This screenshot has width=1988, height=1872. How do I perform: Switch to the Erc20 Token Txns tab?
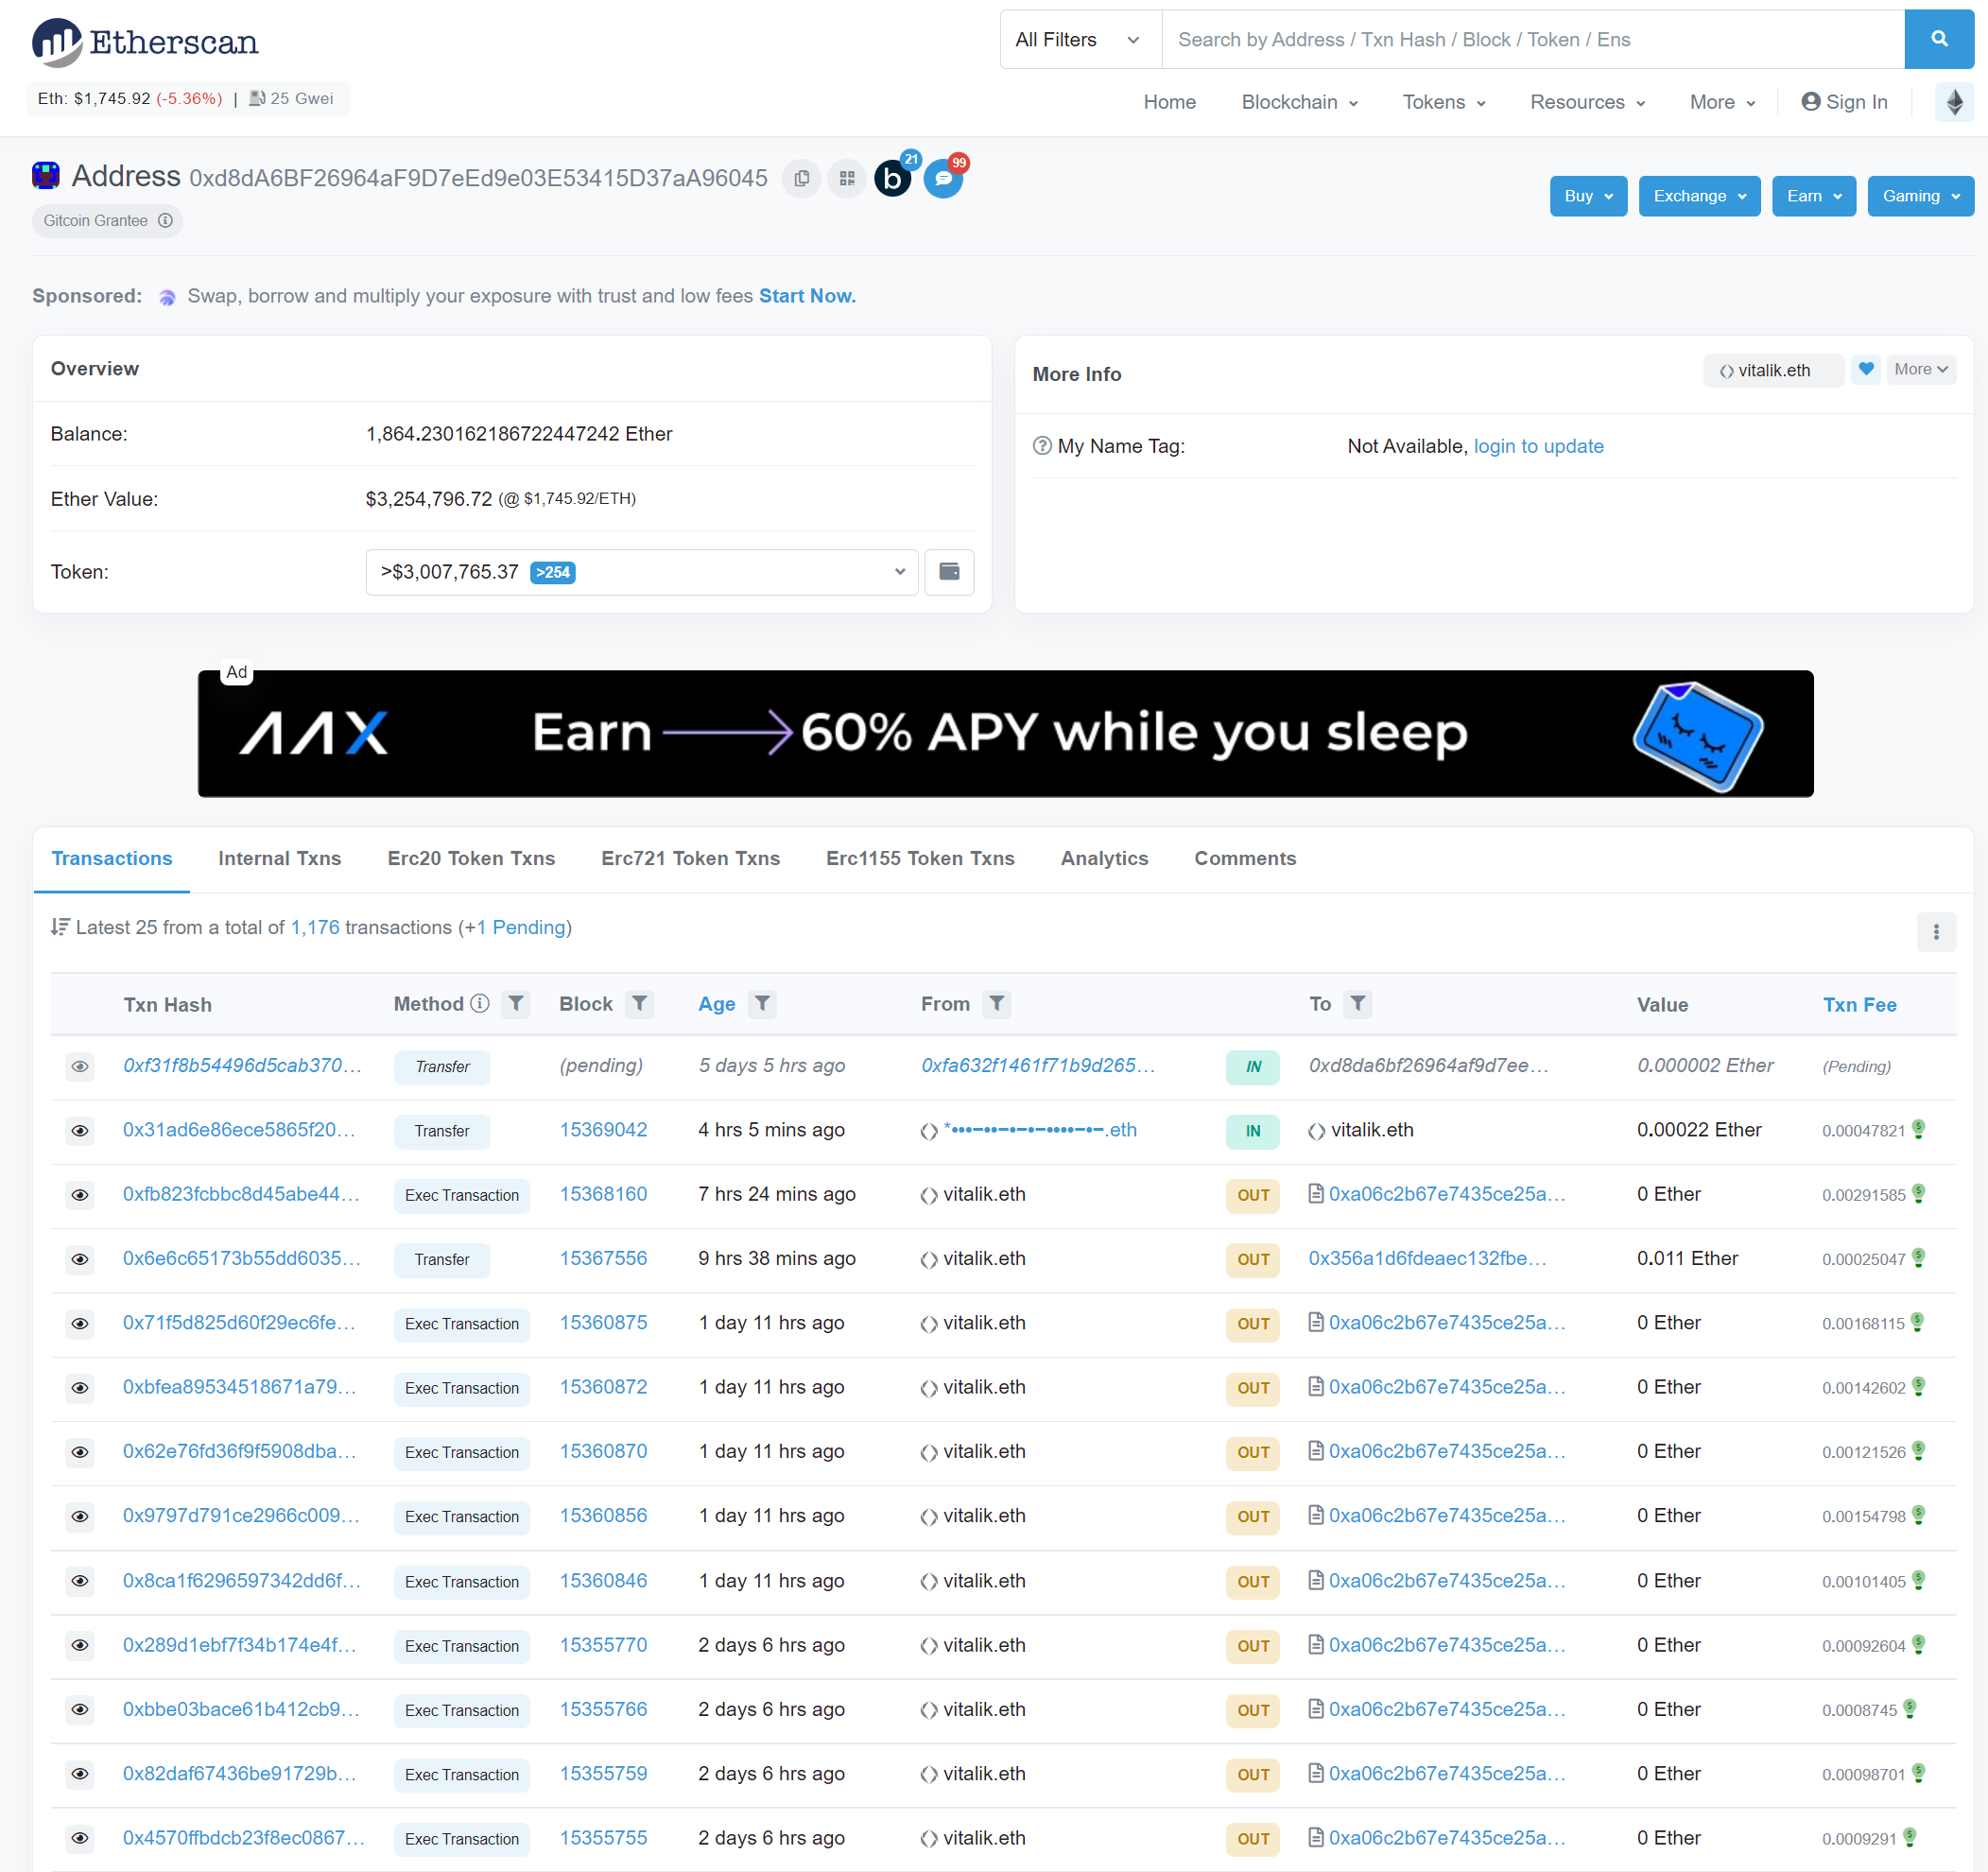(x=470, y=858)
